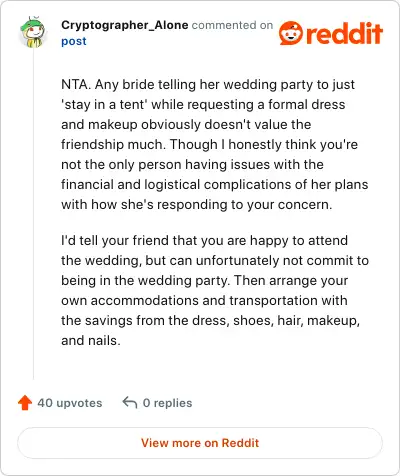400x476 pixels.
Task: Click the words 'dress, shoes, hair, makeup,'
Action: point(276,321)
